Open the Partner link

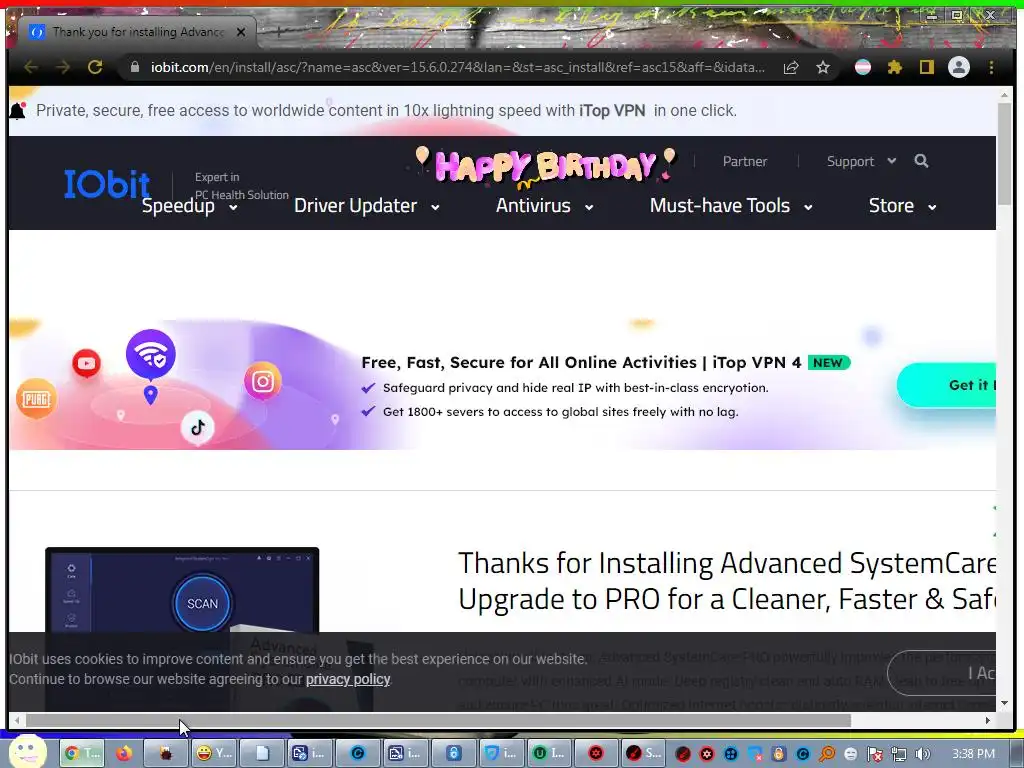(x=744, y=161)
